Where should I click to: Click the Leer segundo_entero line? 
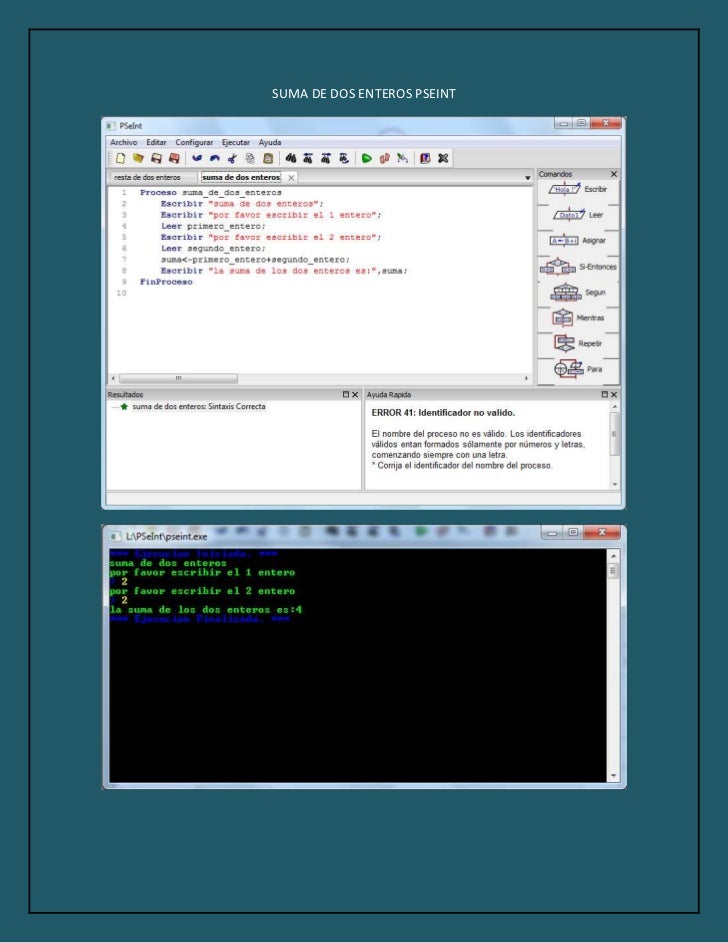coord(213,248)
